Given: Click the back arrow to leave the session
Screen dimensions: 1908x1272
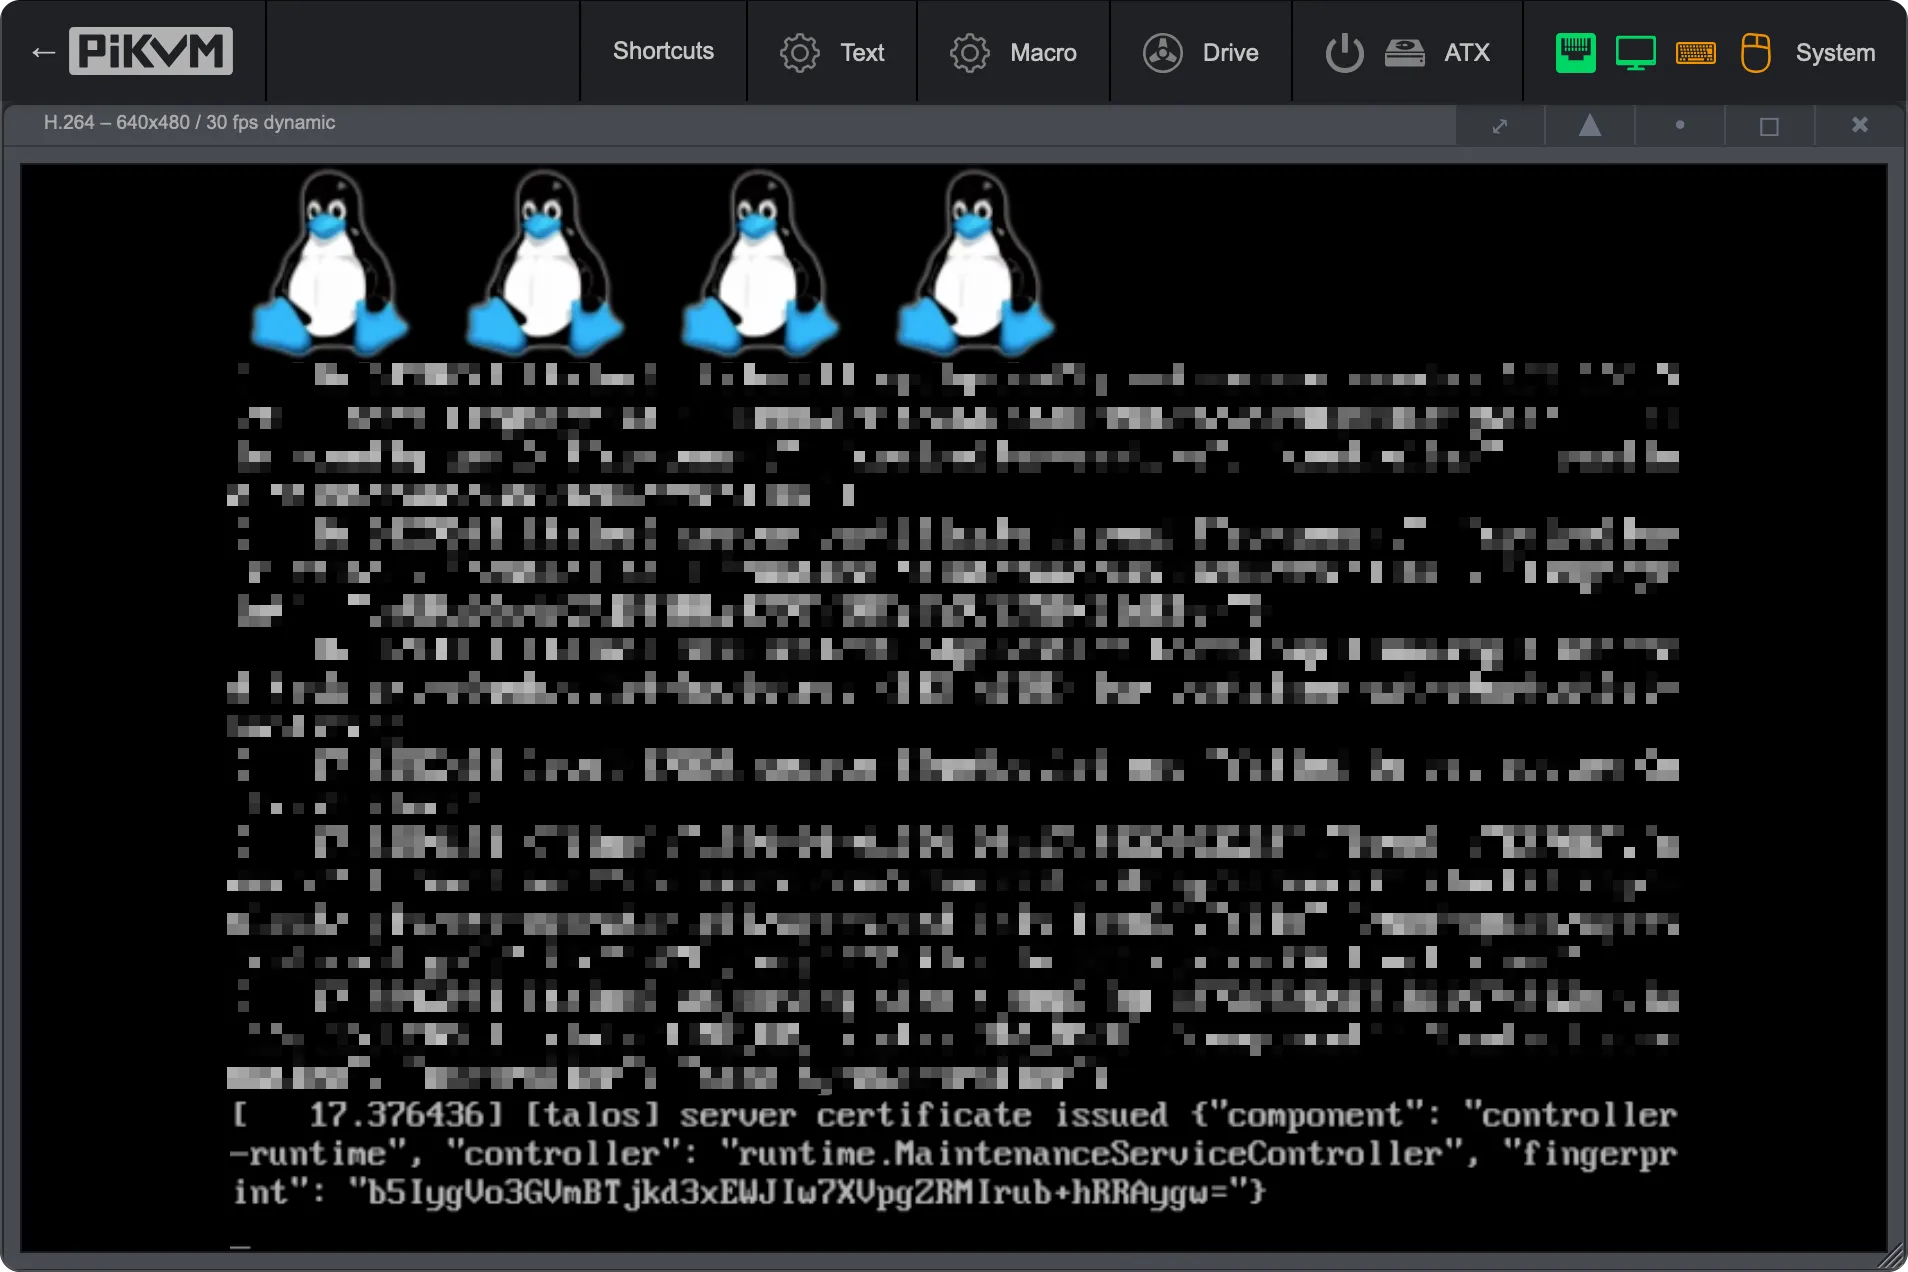Looking at the screenshot, I should (42, 51).
